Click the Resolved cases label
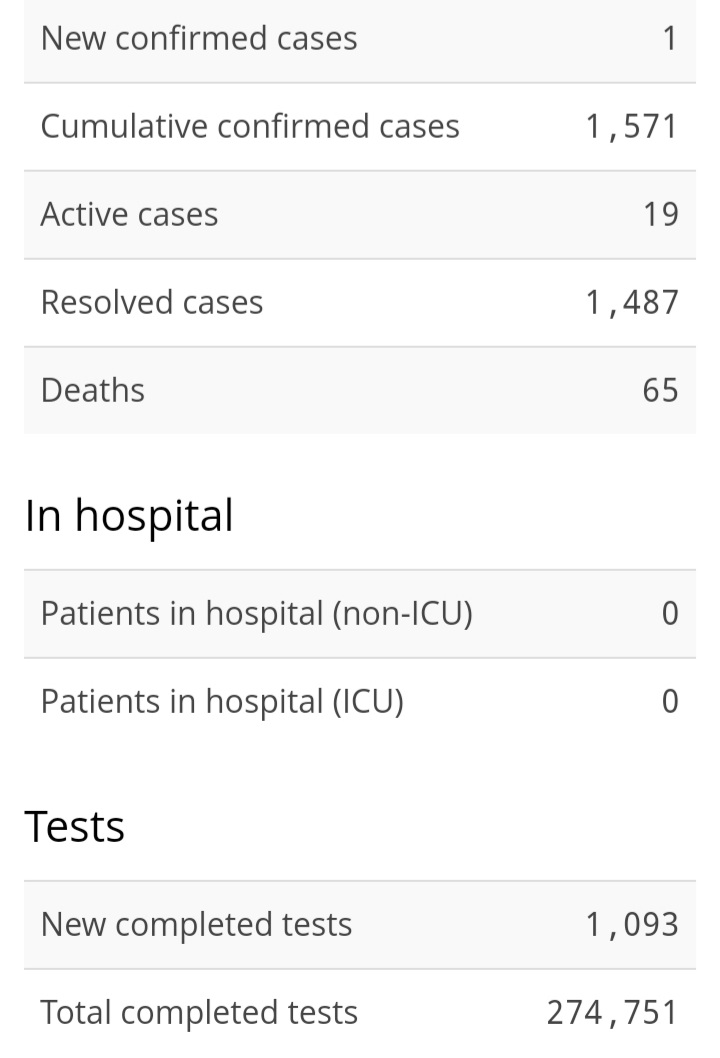720x1058 pixels. (152, 303)
